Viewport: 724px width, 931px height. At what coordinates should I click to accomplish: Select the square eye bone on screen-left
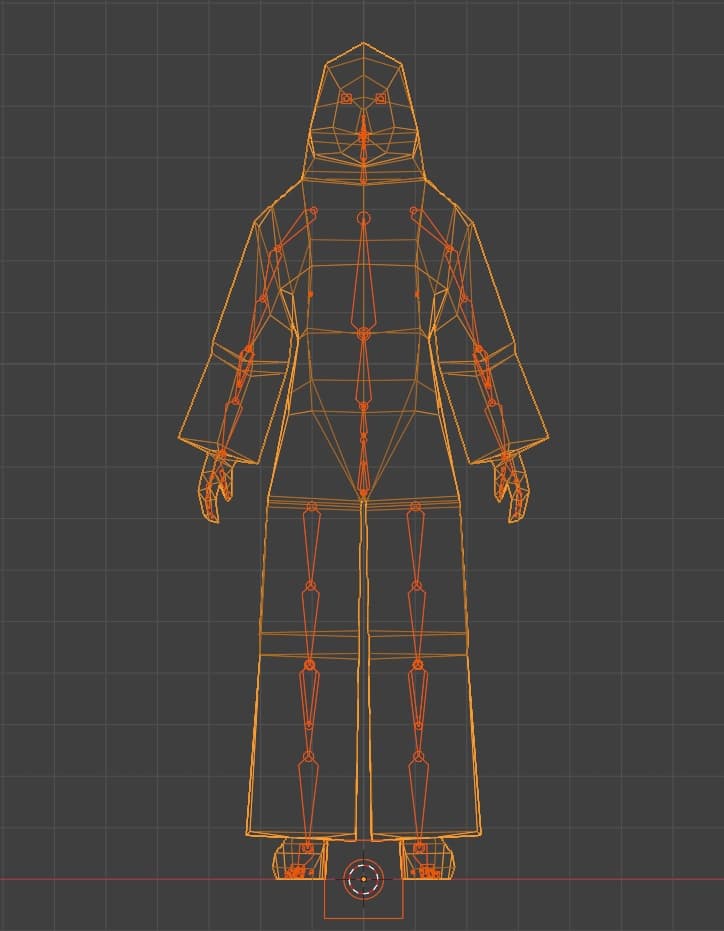coord(346,99)
